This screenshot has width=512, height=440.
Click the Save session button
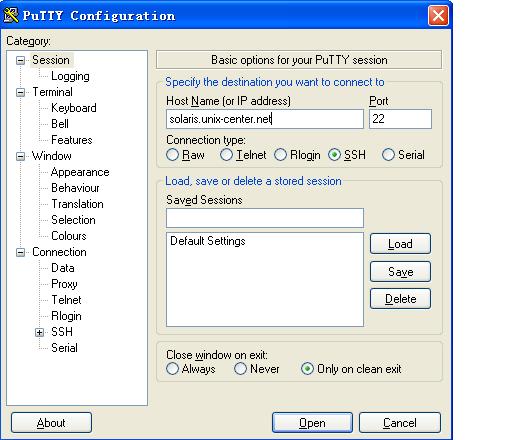point(400,272)
